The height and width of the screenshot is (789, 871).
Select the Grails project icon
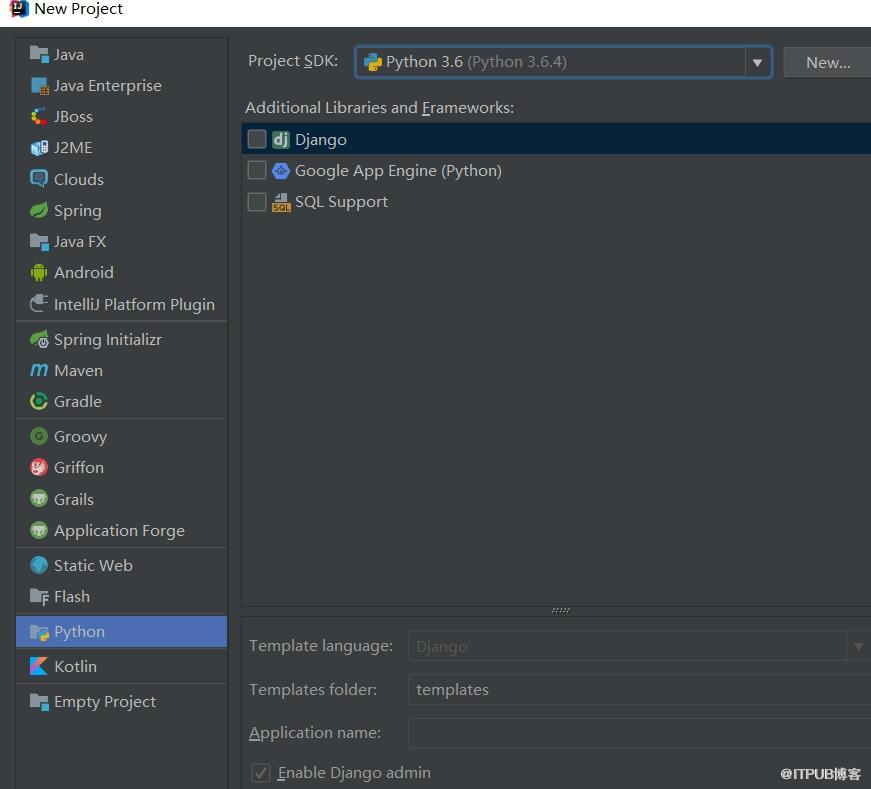[39, 498]
